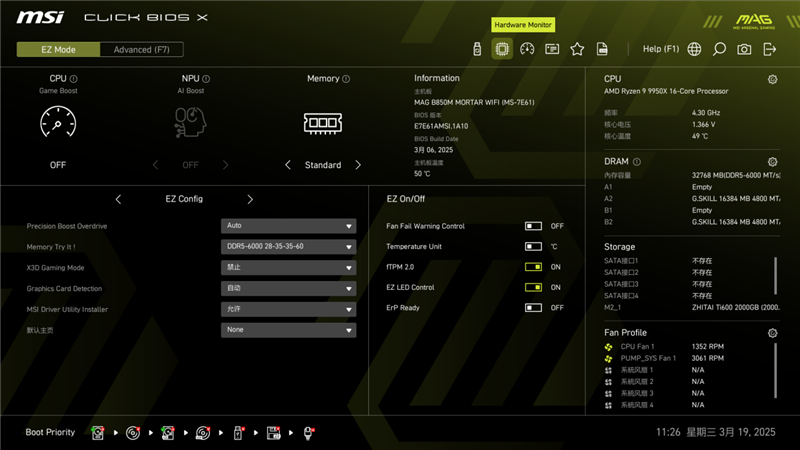Click MAG B850M MORTAR WIFI board name
Image resolution: width=800 pixels, height=450 pixels.
point(474,103)
